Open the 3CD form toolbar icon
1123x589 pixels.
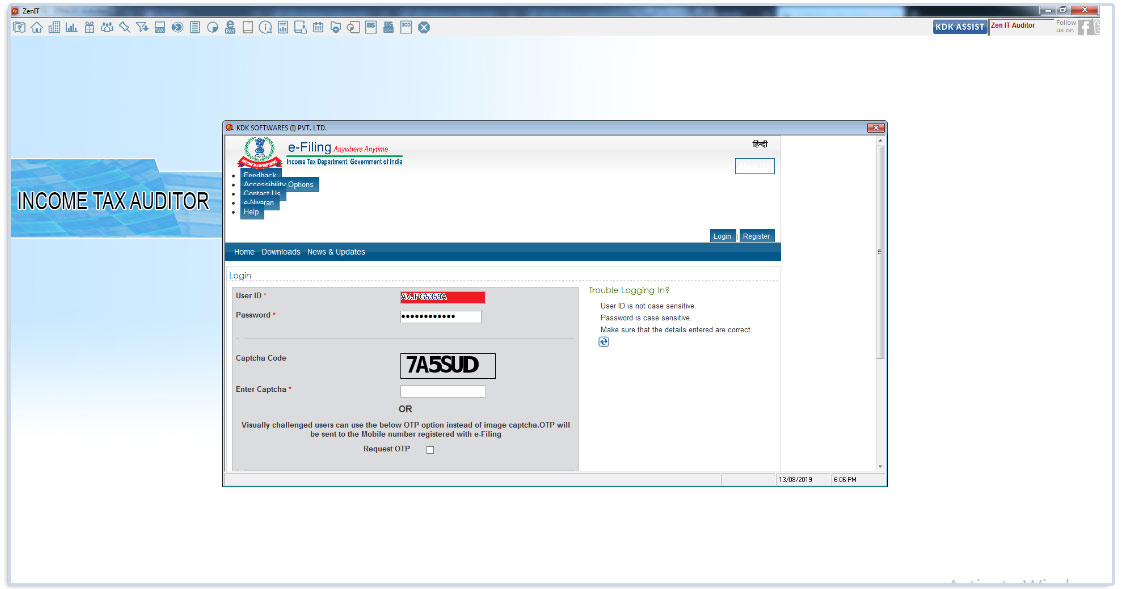click(x=406, y=27)
